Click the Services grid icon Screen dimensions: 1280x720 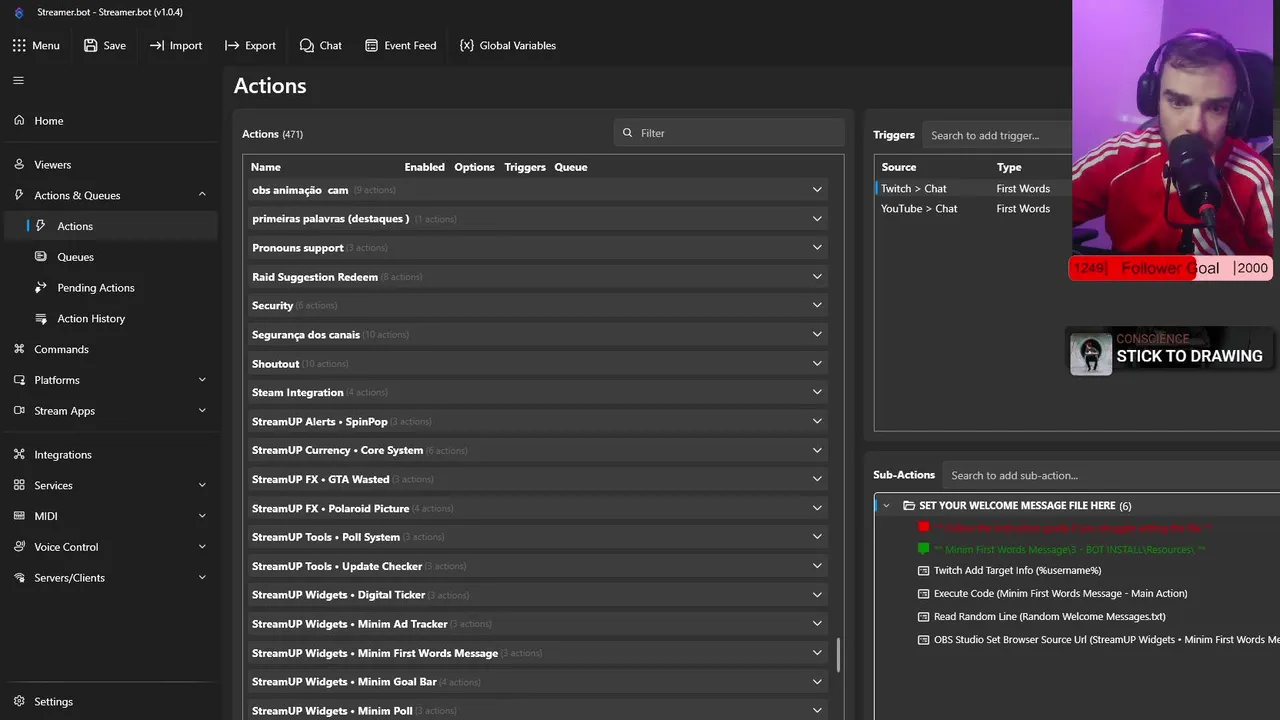coord(19,485)
